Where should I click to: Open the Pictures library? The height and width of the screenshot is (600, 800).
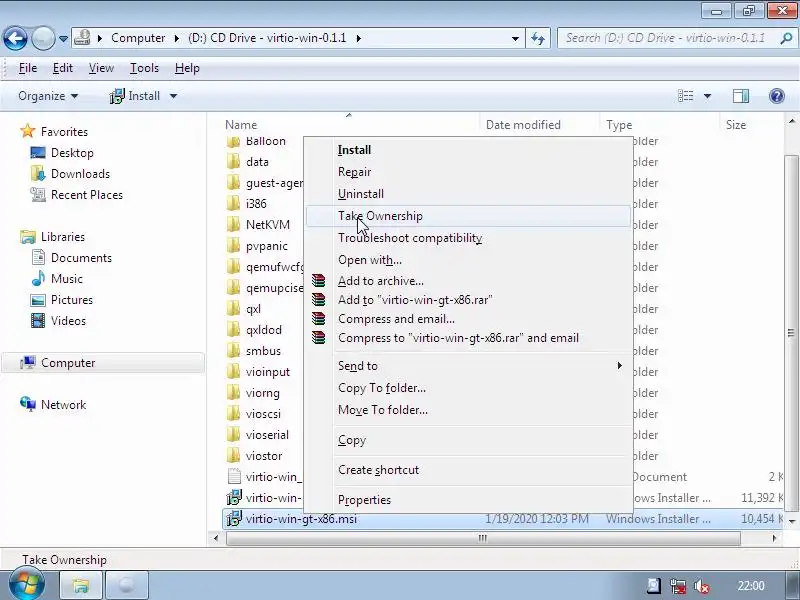pos(71,299)
